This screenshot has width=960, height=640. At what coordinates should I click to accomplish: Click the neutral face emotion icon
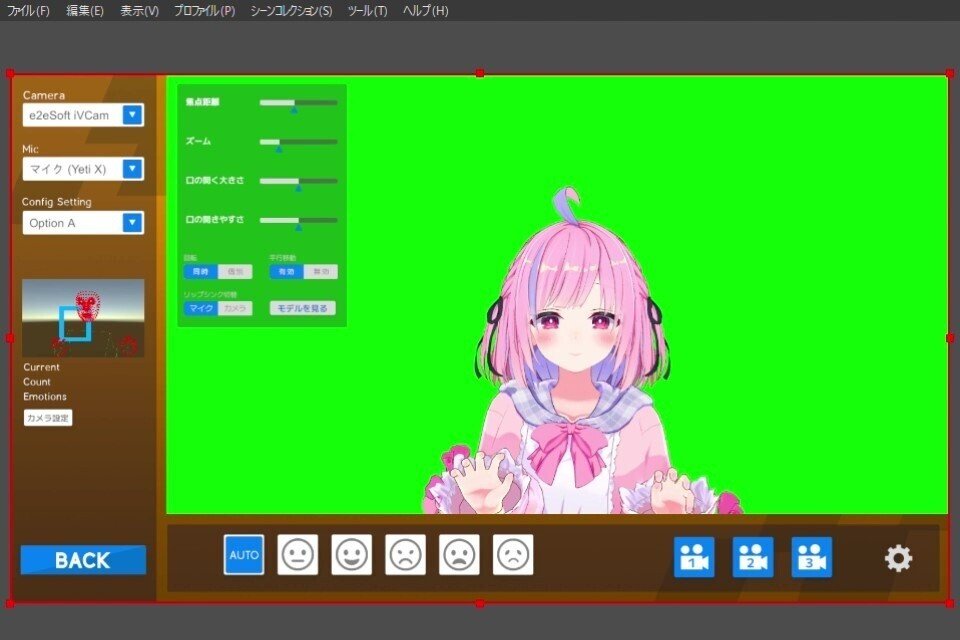point(296,554)
